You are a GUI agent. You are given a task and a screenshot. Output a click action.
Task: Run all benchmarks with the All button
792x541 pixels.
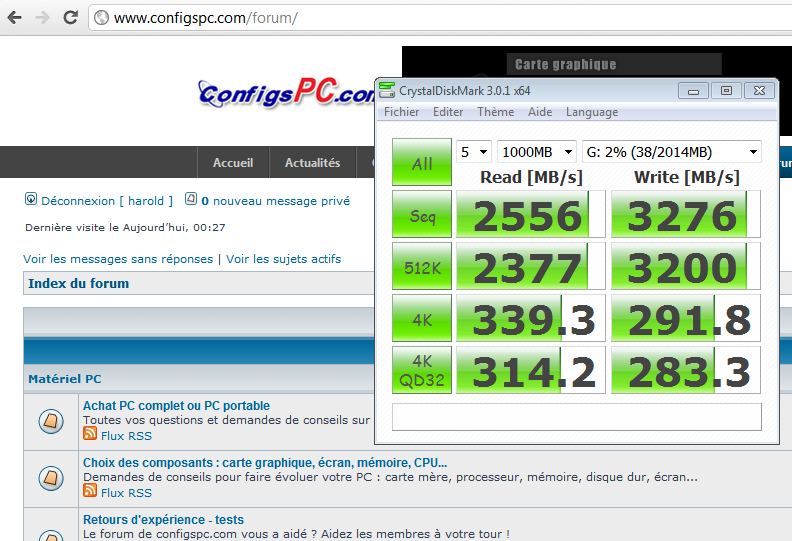pos(422,162)
